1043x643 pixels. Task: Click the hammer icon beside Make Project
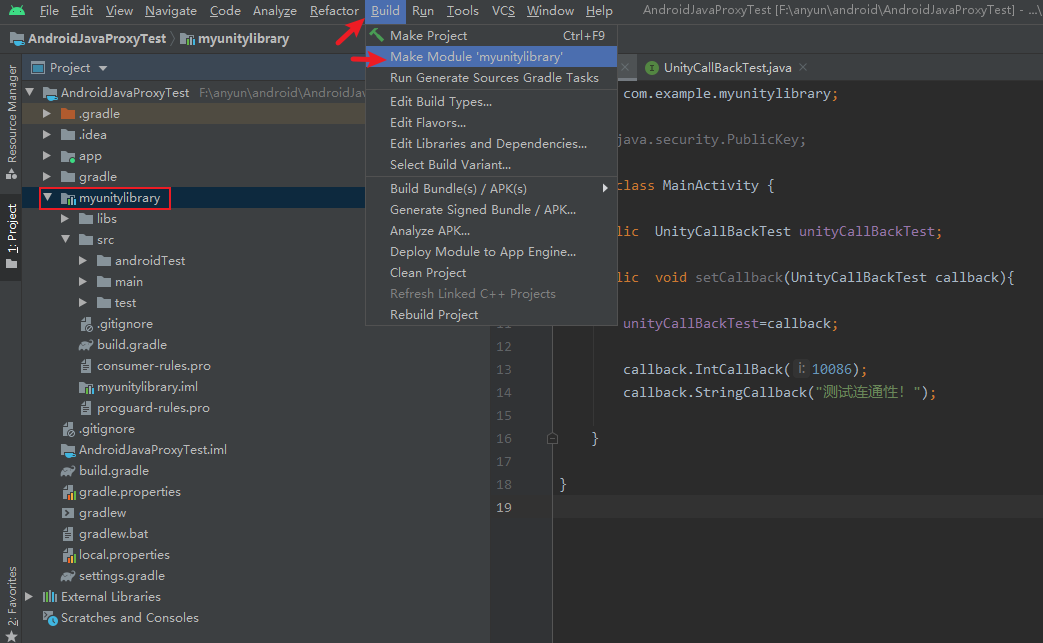376,35
